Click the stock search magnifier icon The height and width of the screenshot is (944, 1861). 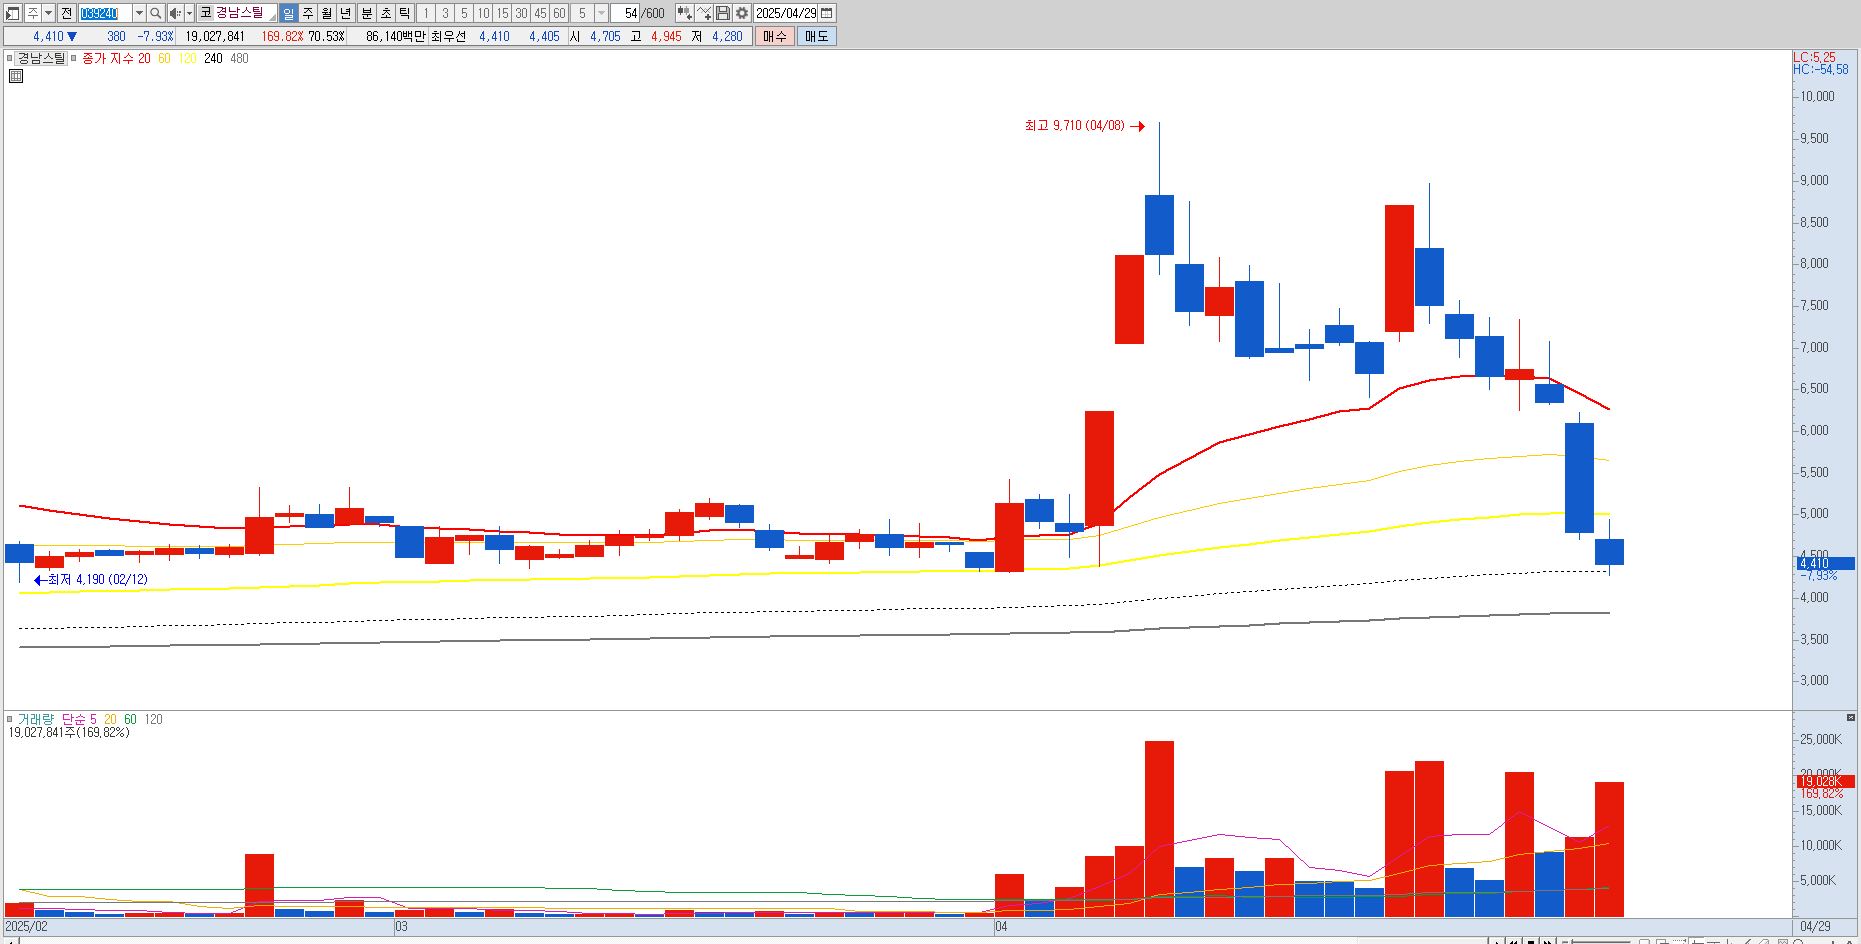coord(155,13)
